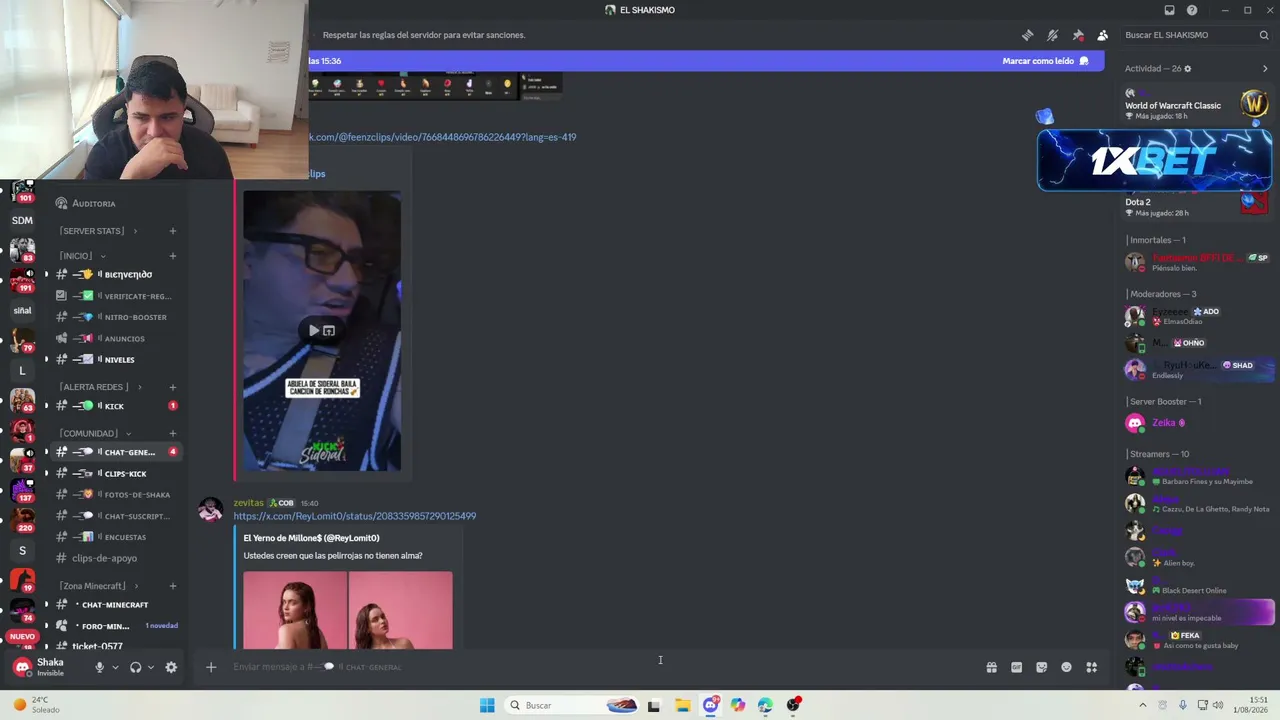Open the kick channel
Viewport: 1280px width, 720px height.
[x=120, y=406]
